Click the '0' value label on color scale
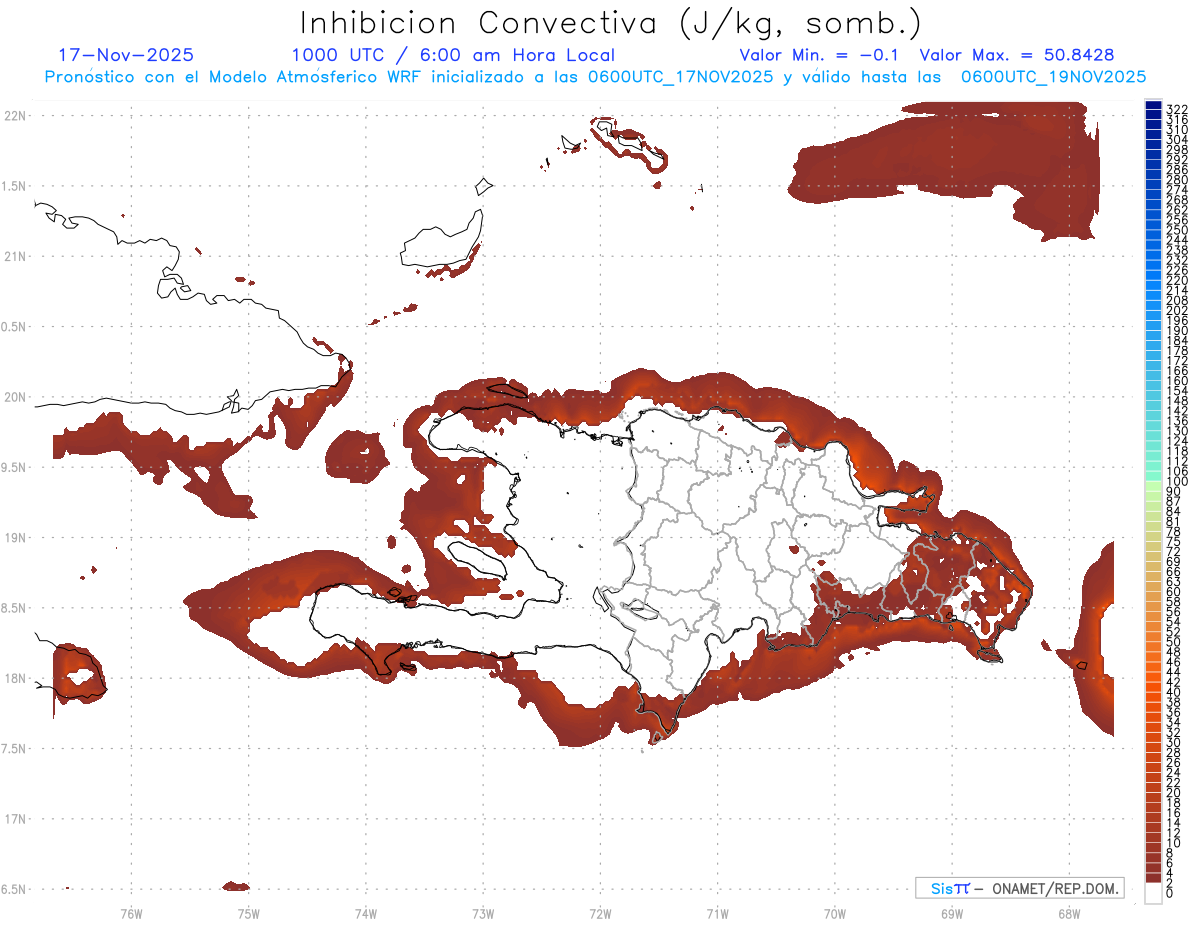 coord(1170,892)
